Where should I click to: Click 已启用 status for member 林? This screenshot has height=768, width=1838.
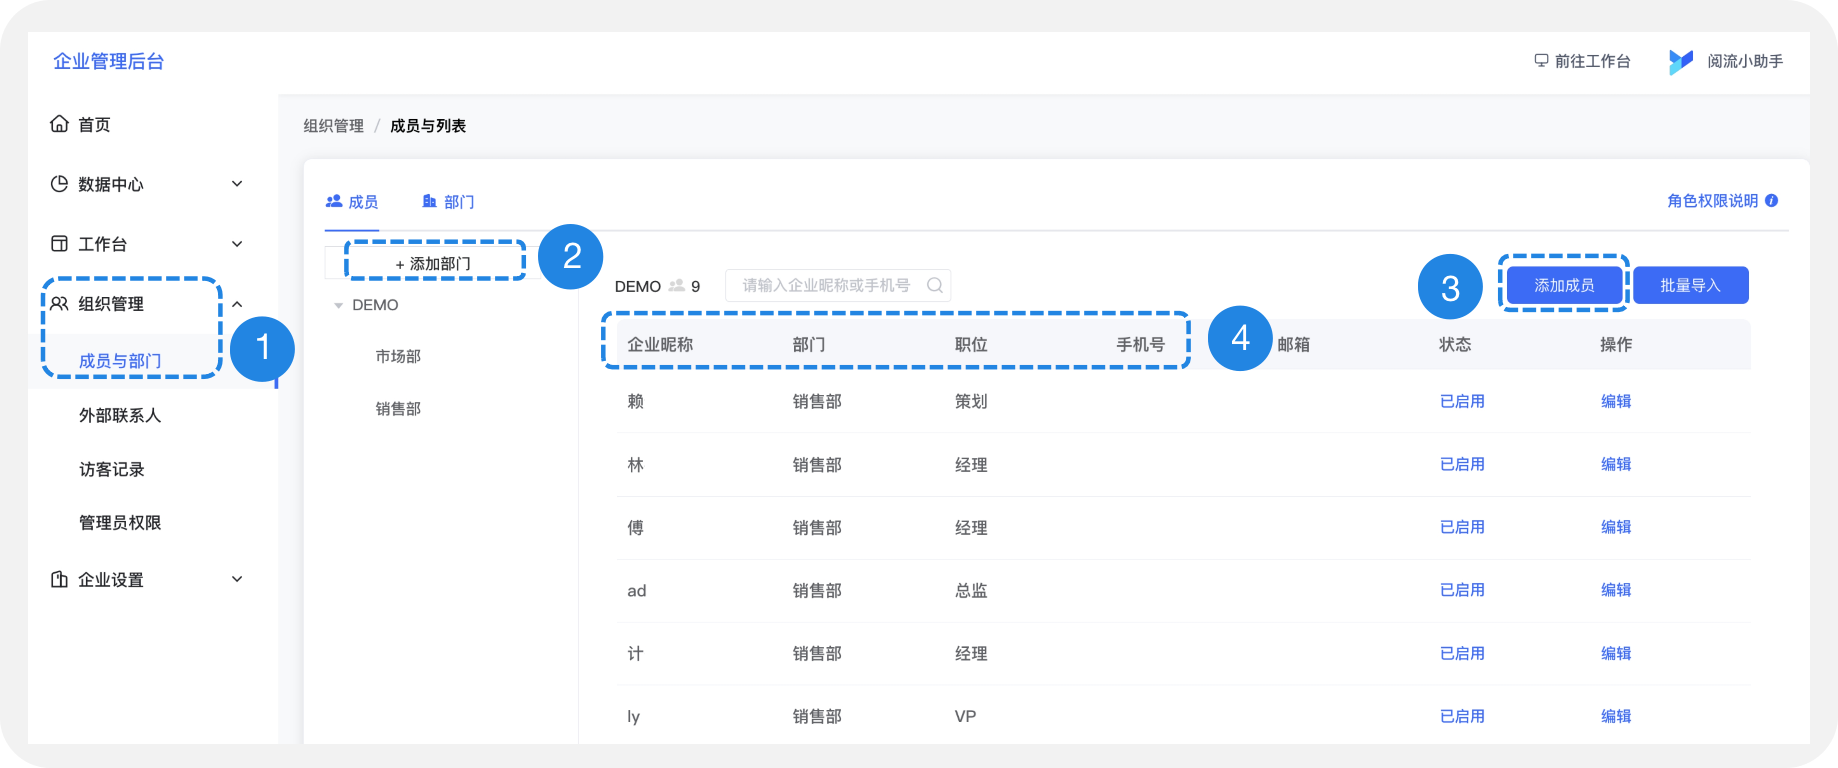1462,464
